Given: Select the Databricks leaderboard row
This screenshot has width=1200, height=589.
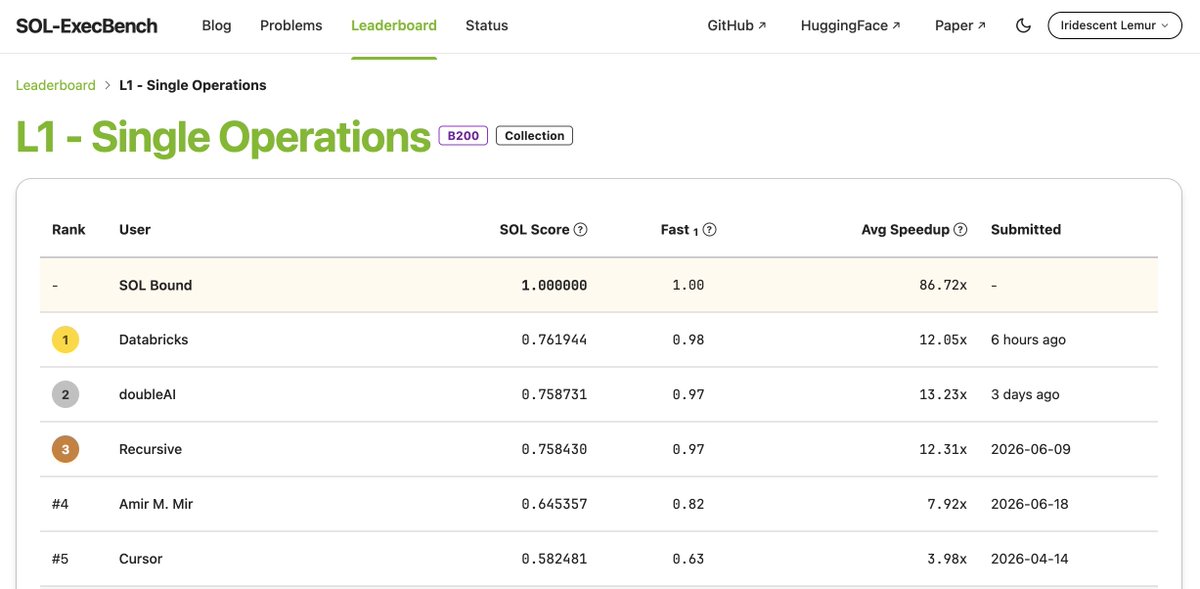Looking at the screenshot, I should point(599,340).
